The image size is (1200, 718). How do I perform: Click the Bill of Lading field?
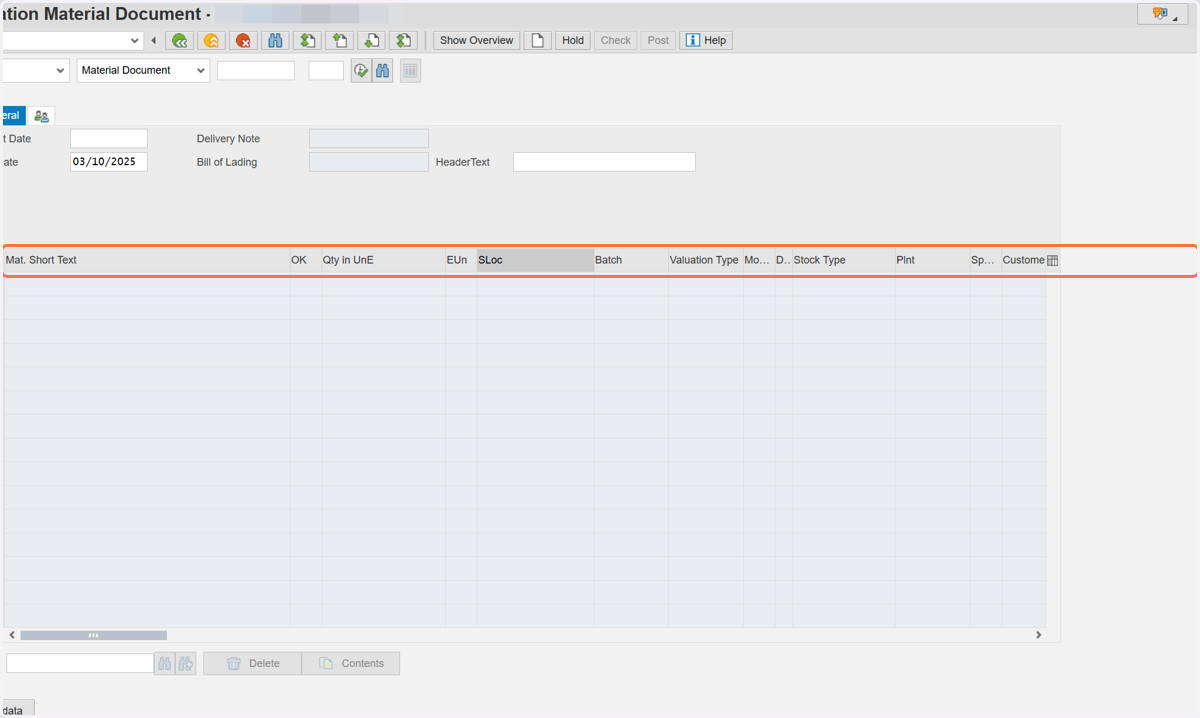369,162
